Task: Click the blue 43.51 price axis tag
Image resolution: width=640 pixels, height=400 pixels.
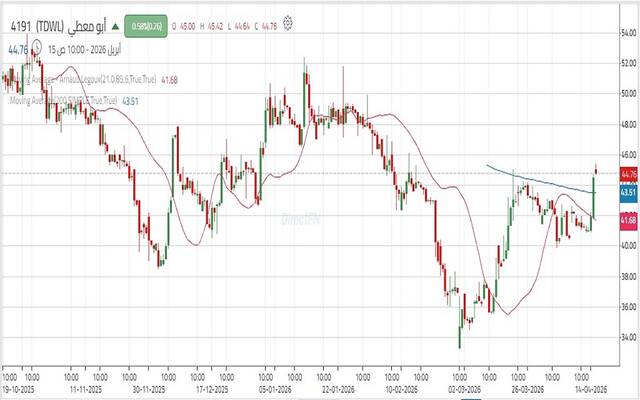Action: (627, 191)
